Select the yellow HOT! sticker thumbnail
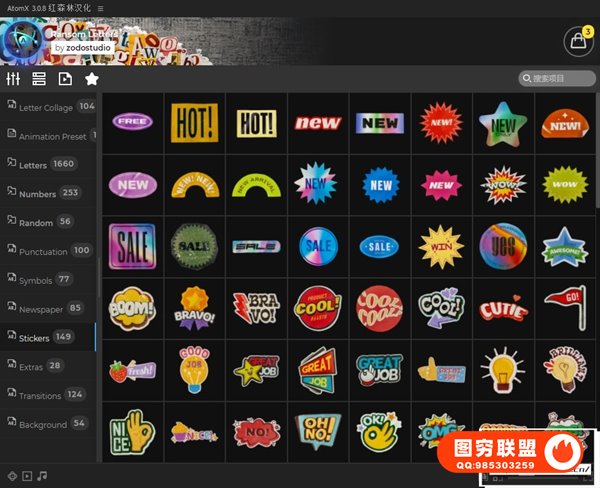Viewport: 600px width, 488px height. (x=194, y=123)
